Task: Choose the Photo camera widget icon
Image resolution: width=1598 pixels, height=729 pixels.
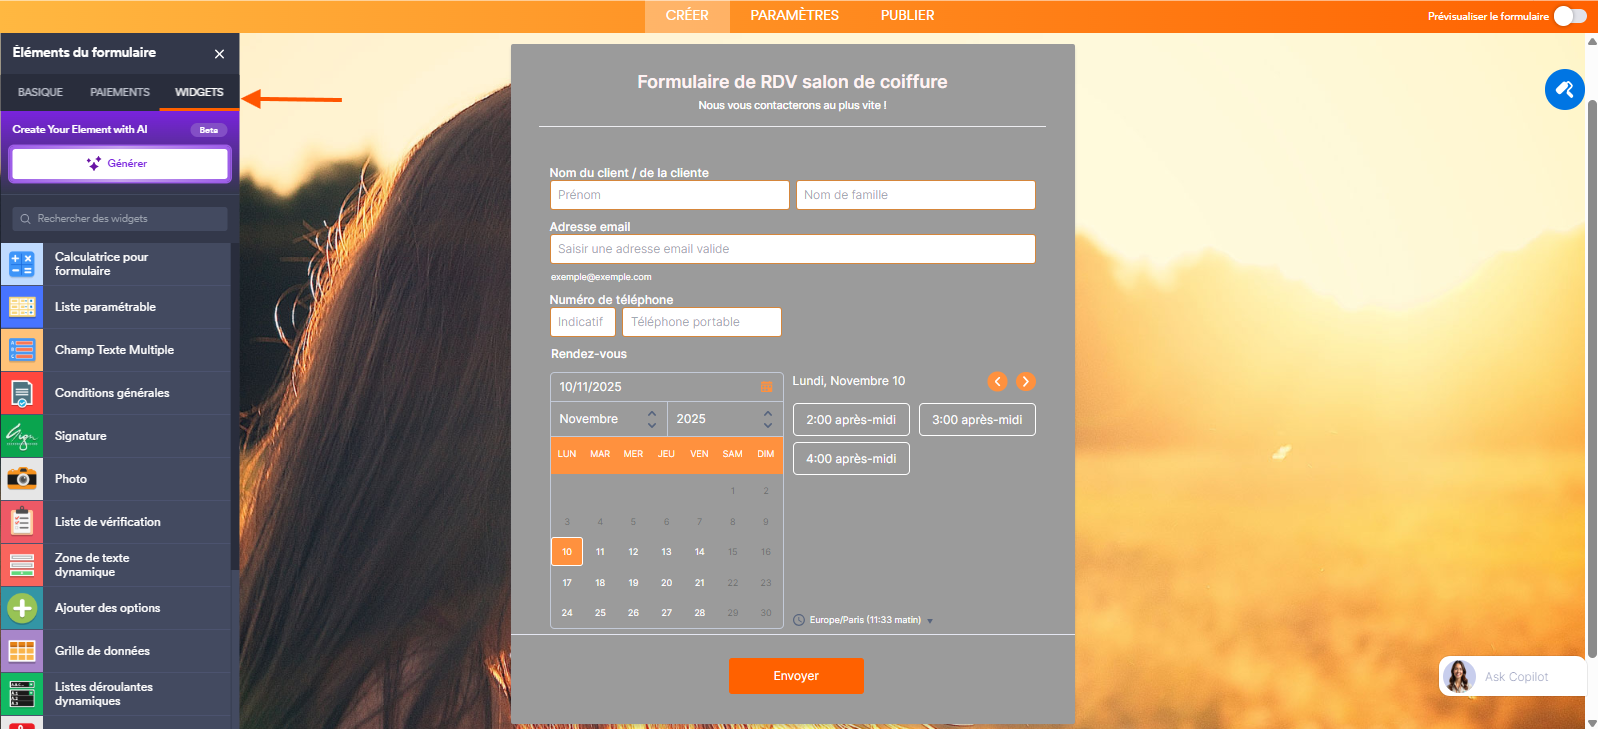Action: [x=22, y=479]
